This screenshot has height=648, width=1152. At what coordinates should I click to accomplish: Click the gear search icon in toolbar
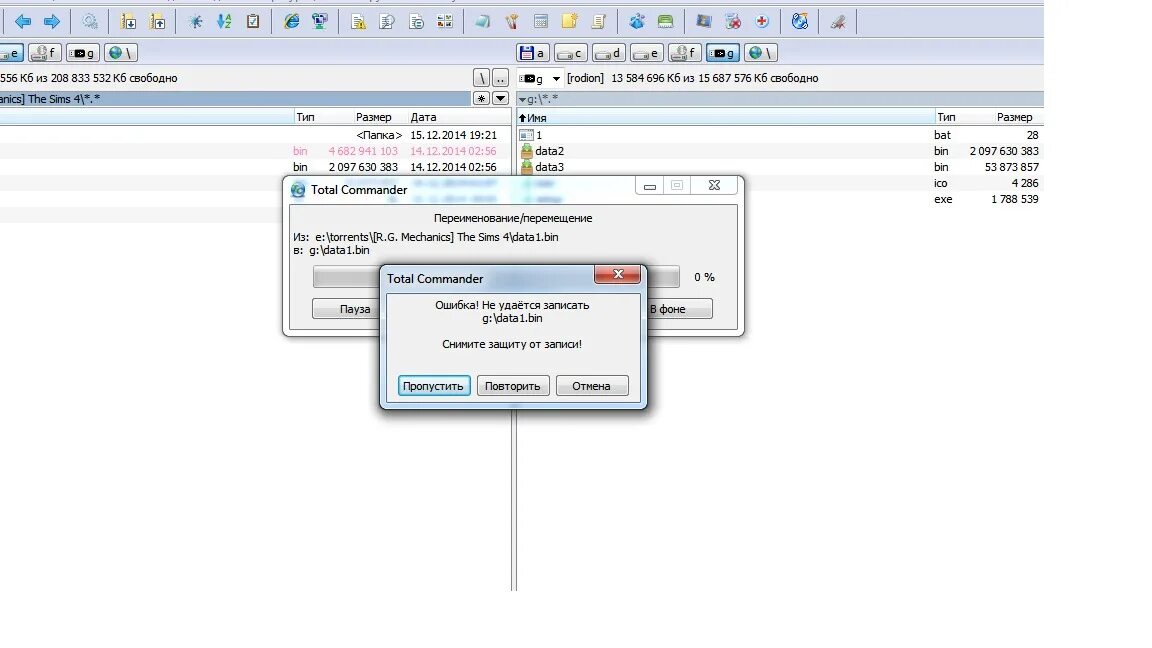[x=90, y=21]
